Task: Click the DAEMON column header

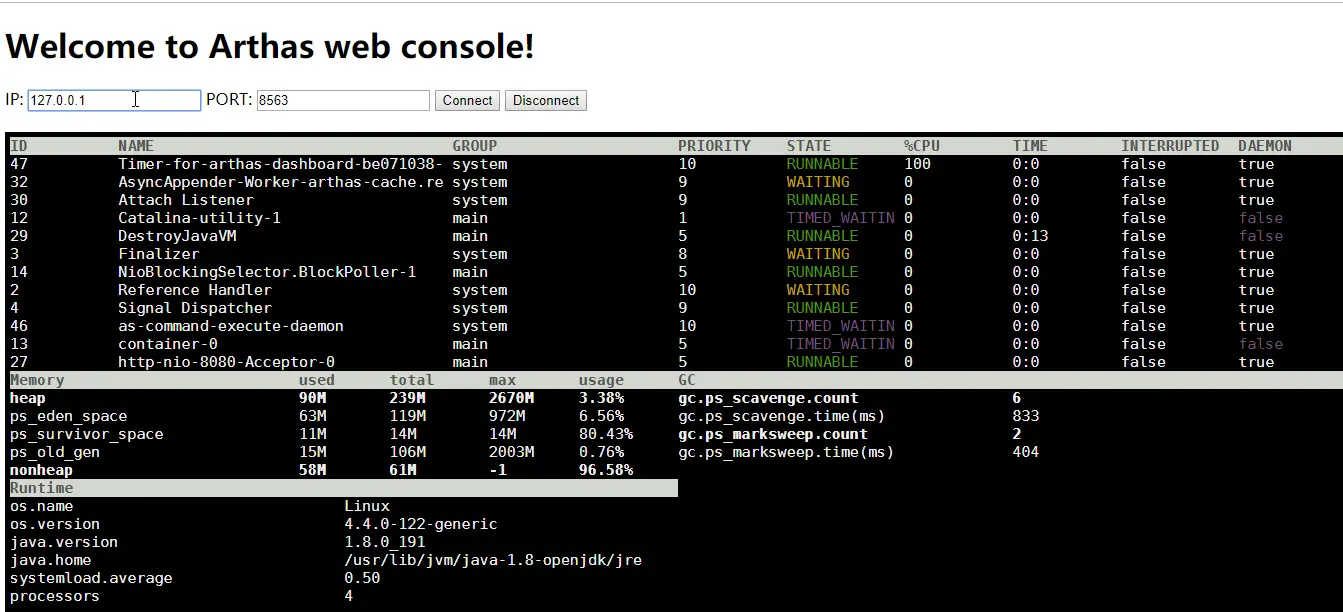Action: 1265,146
